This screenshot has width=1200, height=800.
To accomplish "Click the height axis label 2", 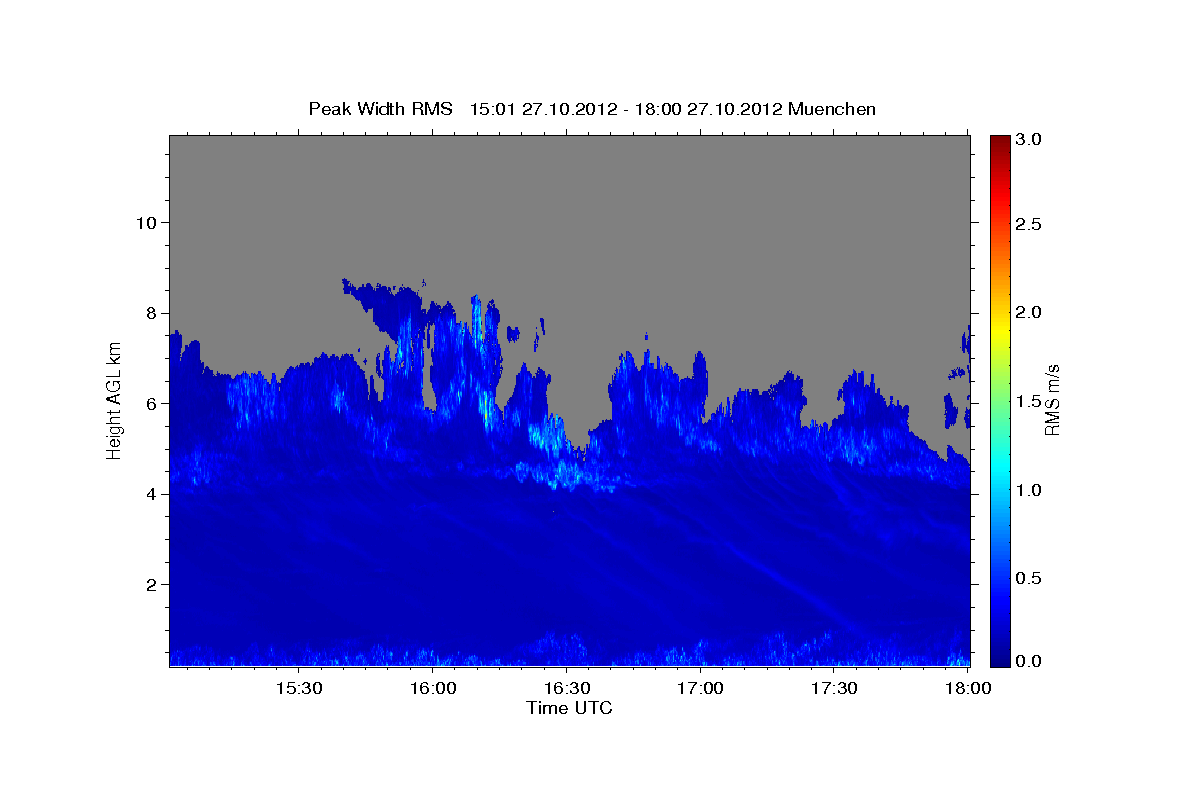I will click(153, 584).
